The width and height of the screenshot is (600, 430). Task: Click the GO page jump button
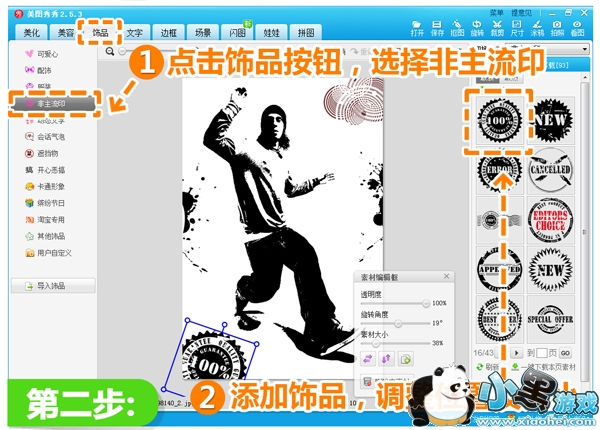click(x=565, y=353)
